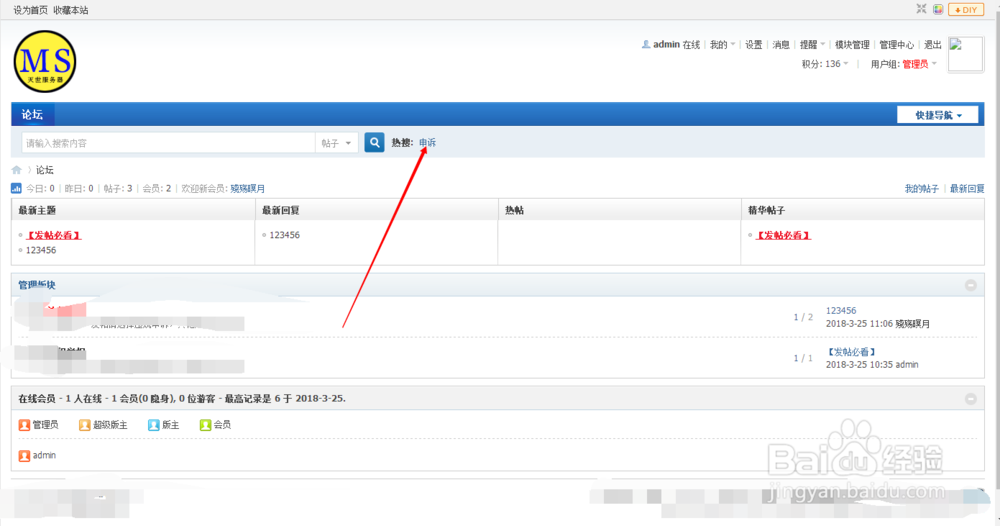
Task: Click the statistics chart icon
Action: click(16, 188)
